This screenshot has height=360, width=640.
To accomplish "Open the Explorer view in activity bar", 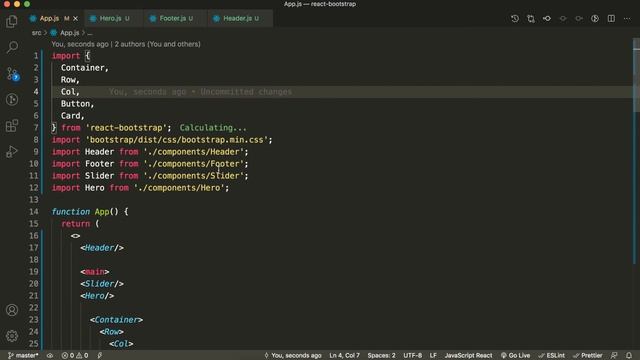I will click(12, 21).
